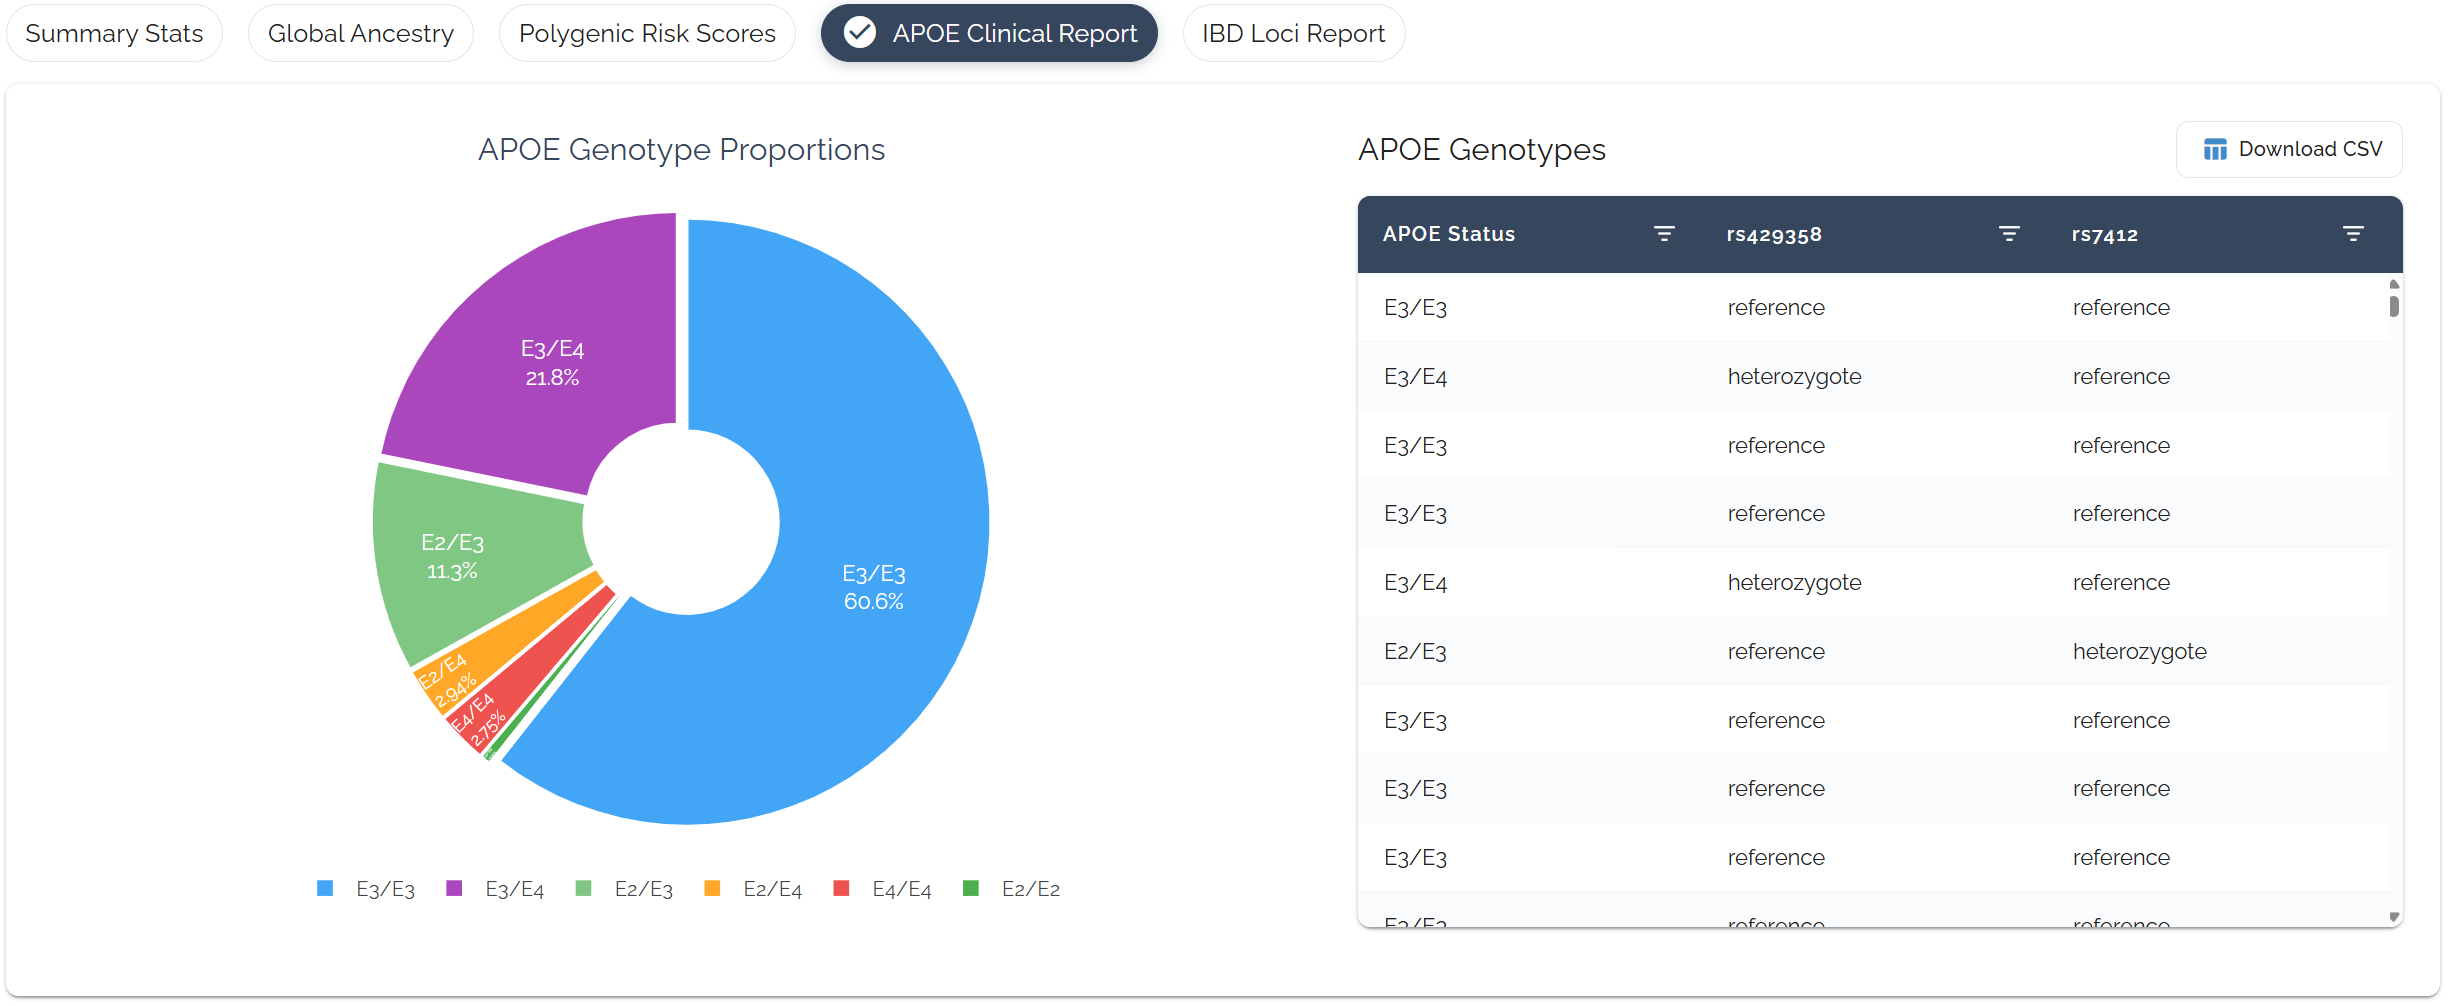Open the APOE Status column filter icon

click(x=1664, y=234)
